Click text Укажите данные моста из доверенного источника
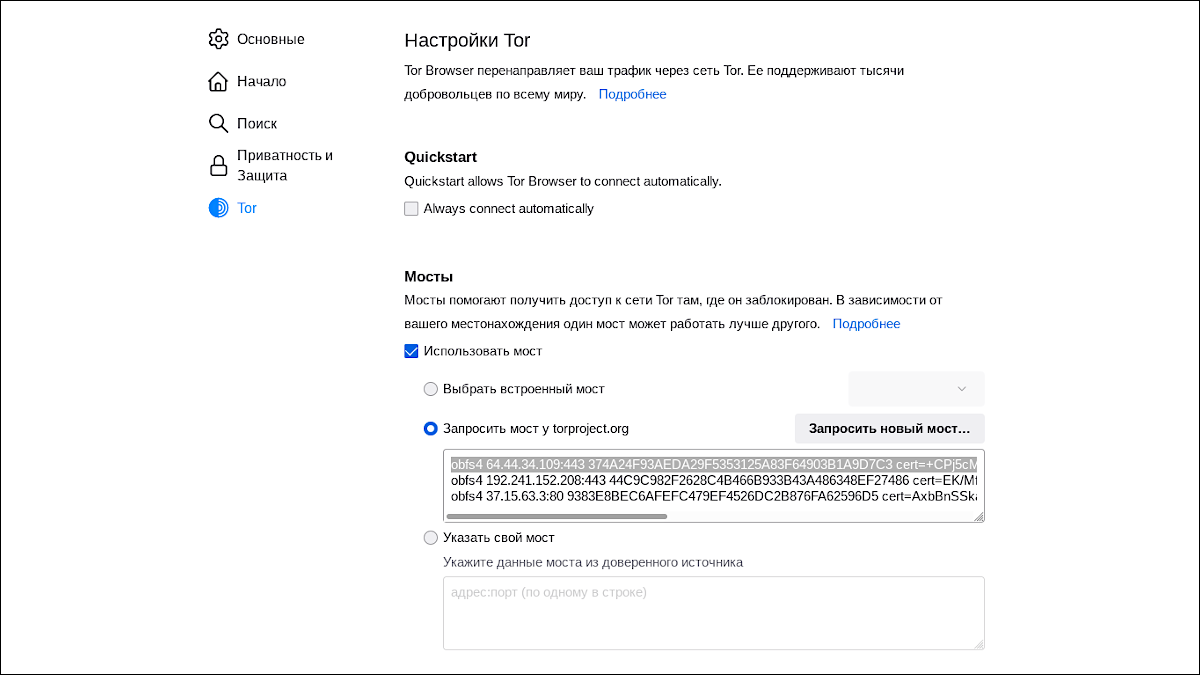 point(593,562)
